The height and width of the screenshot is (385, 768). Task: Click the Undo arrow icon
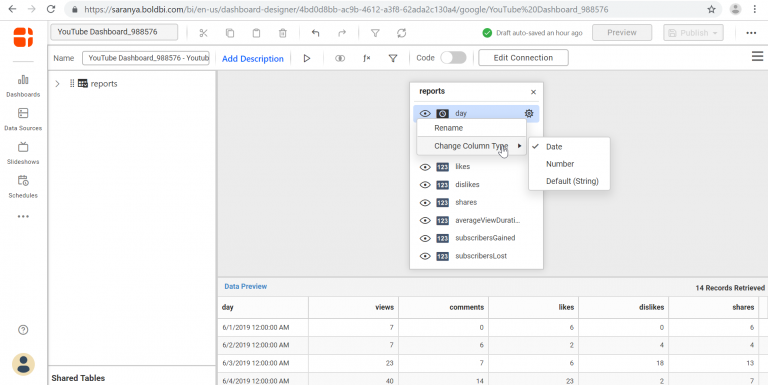click(x=315, y=33)
